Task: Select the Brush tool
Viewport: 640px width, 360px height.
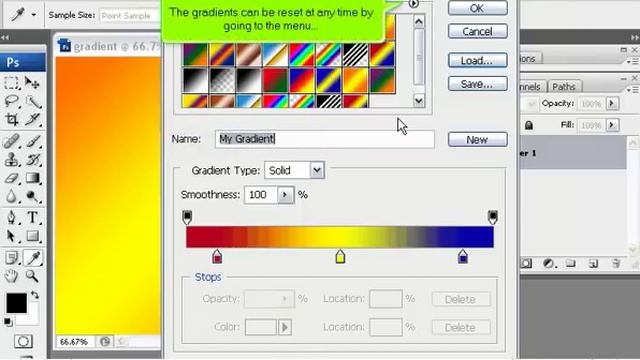Action: pyautogui.click(x=32, y=141)
